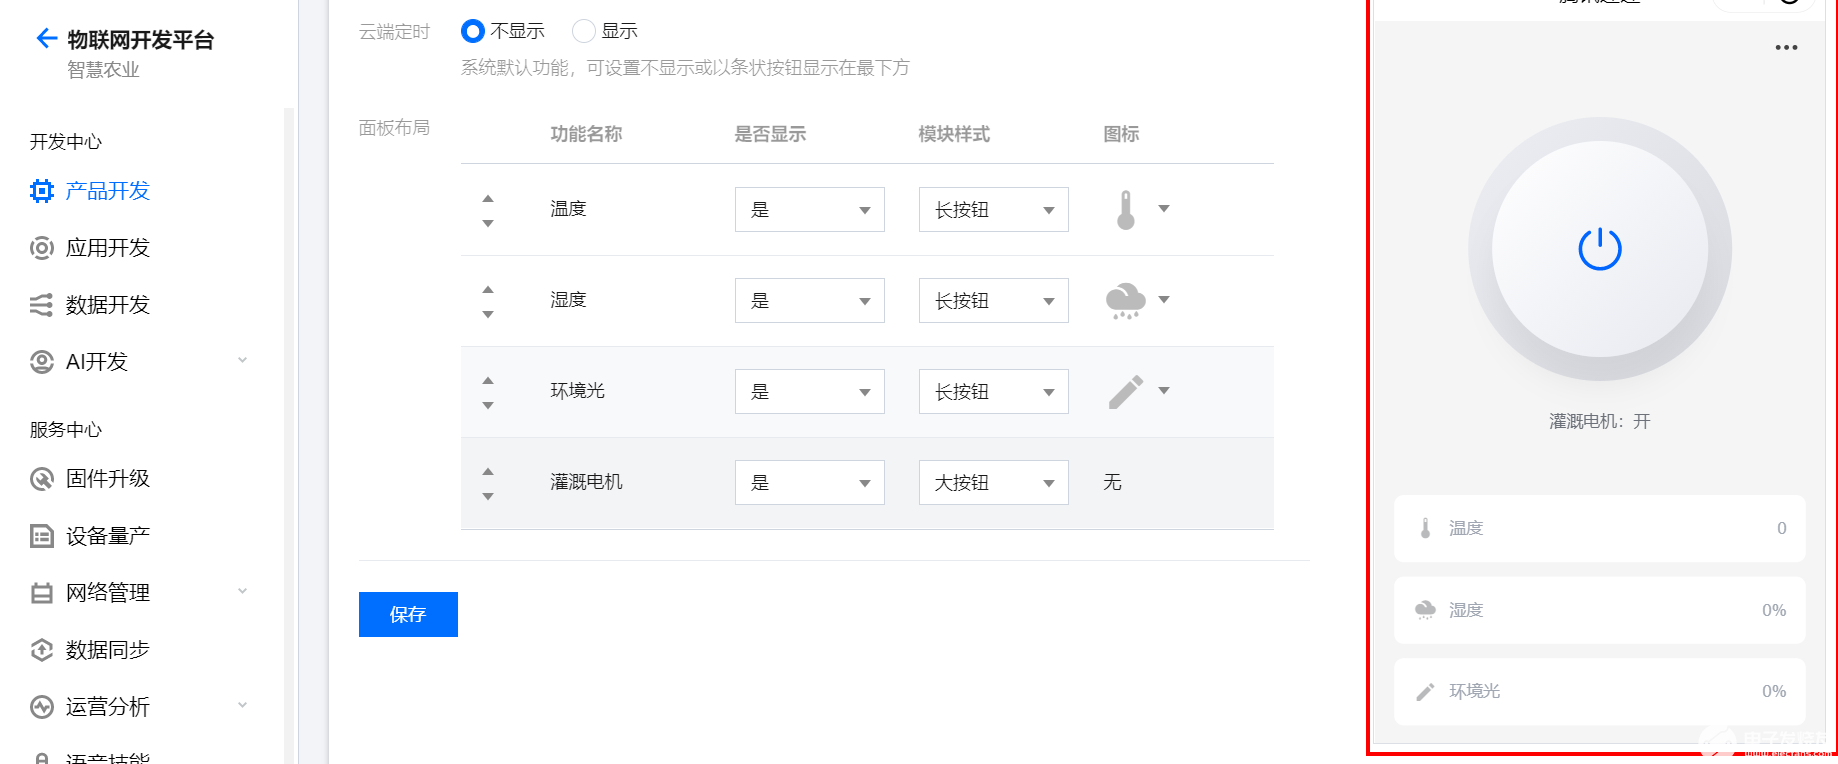Screen dimensions: 1838x764
Task: Expand the 网络管理 submenu chevron
Action: coord(242,591)
